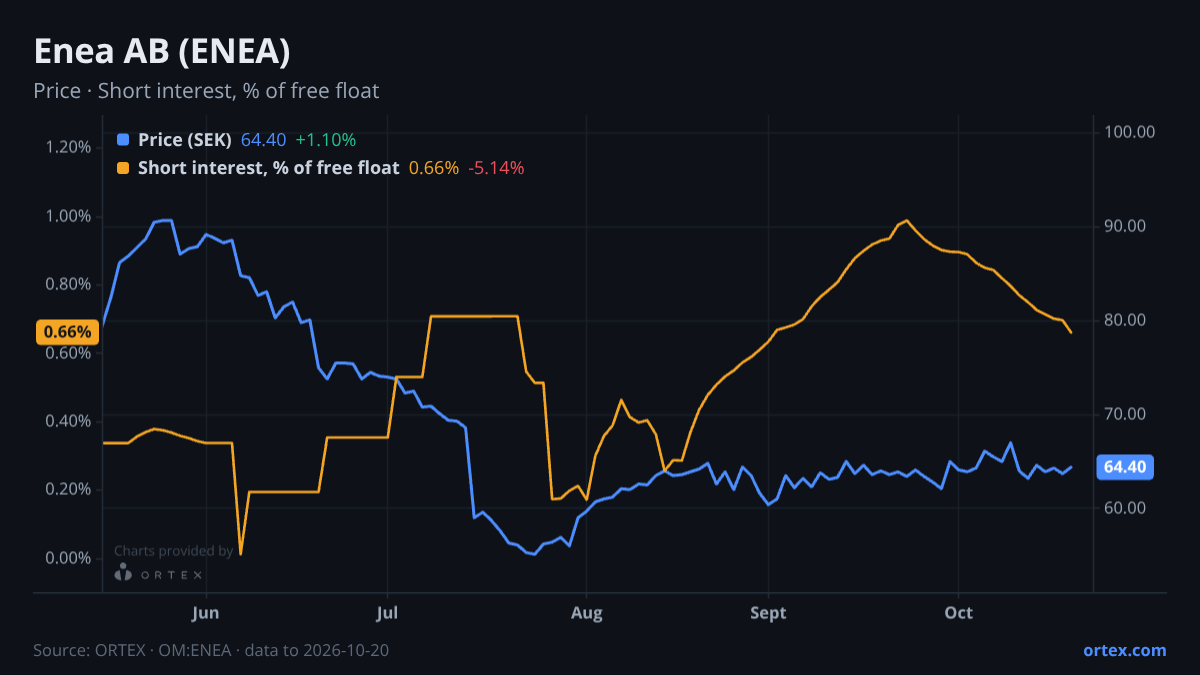Click the 80.00 right axis label
The image size is (1200, 675).
pos(1126,320)
